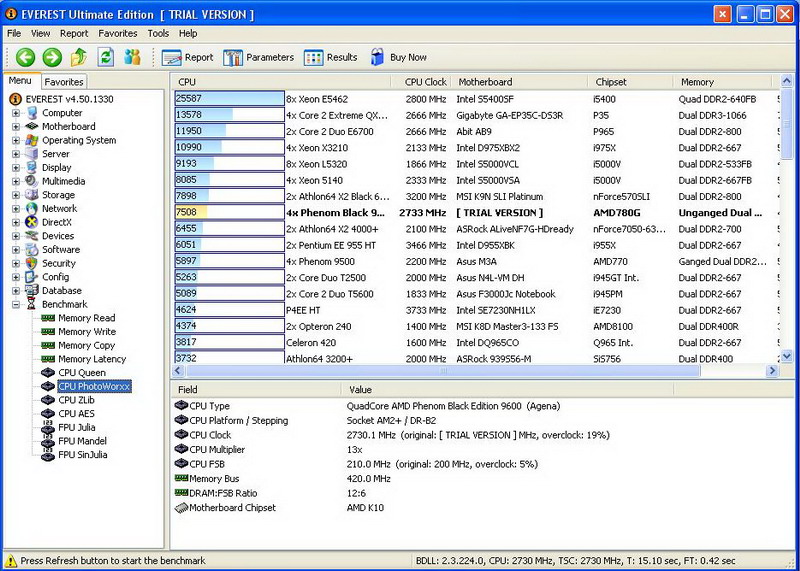
Task: Open the Favorites menu
Action: coord(118,33)
